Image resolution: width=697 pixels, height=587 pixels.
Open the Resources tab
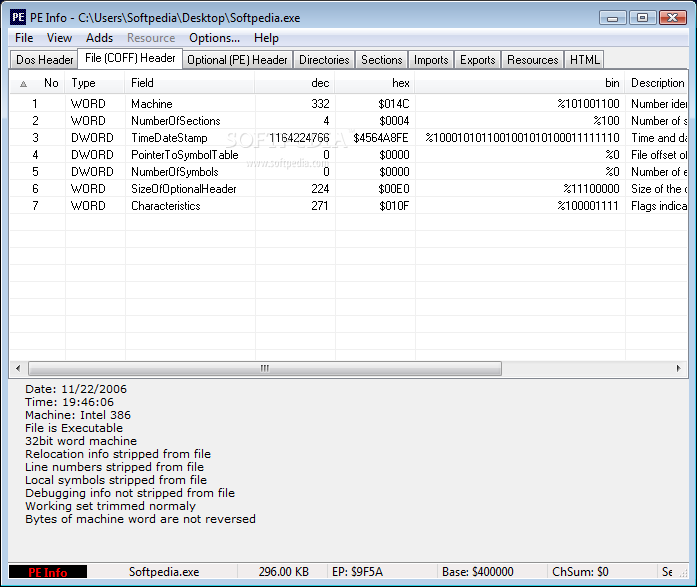pyautogui.click(x=533, y=60)
